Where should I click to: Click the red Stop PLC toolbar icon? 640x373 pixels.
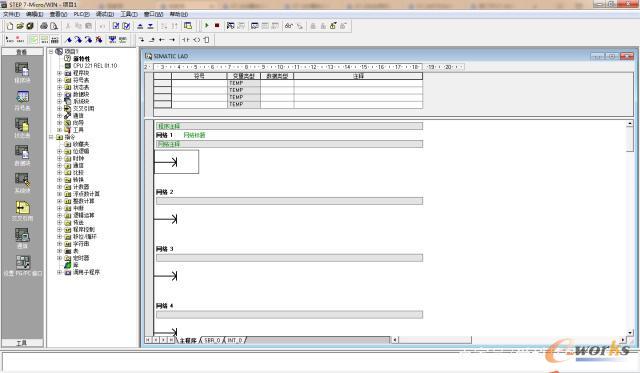pyautogui.click(x=217, y=26)
